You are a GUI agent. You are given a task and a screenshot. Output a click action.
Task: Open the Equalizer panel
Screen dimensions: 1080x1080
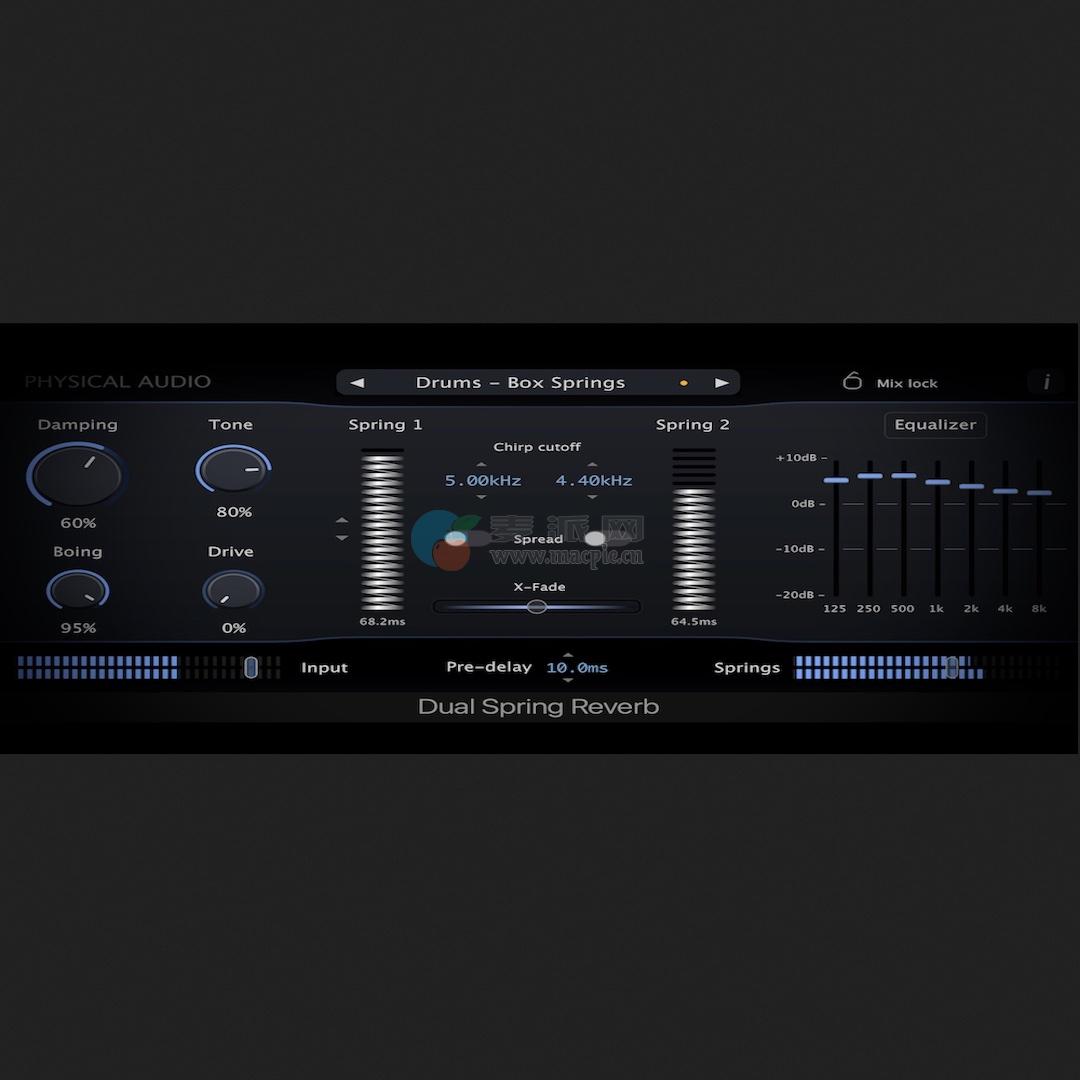(x=934, y=425)
